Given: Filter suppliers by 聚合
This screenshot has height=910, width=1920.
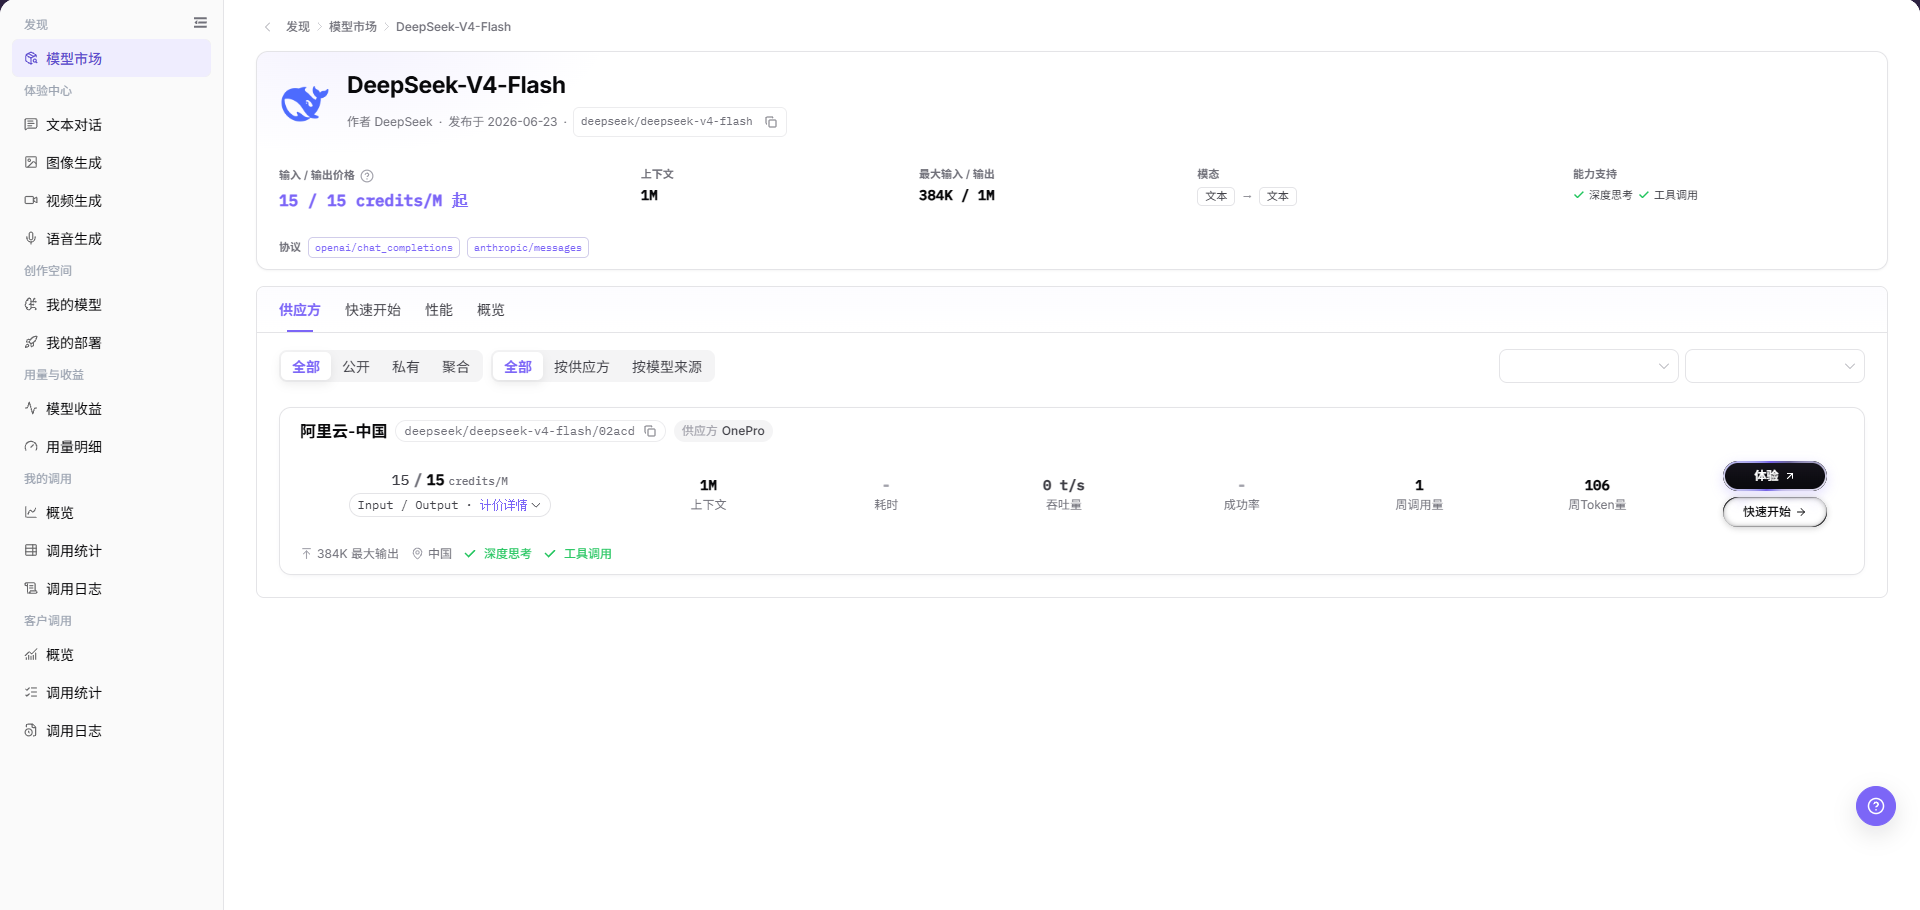Looking at the screenshot, I should [x=456, y=367].
